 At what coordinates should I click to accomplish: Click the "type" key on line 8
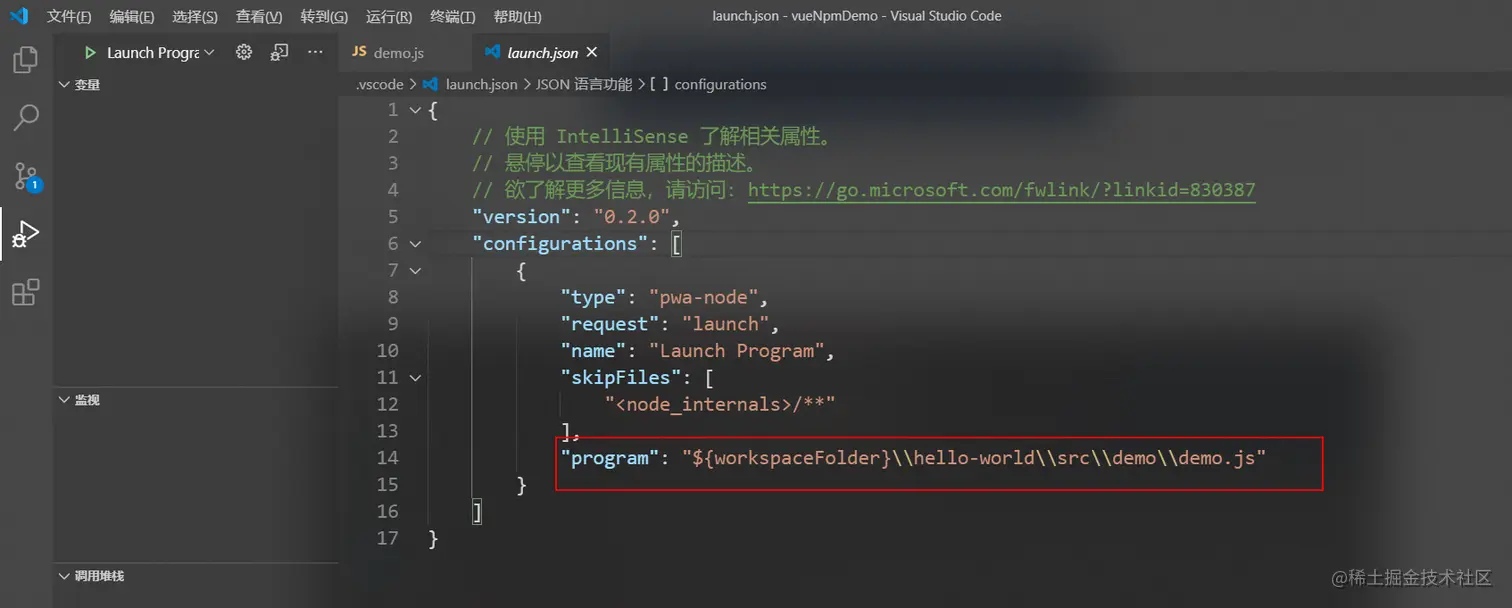(x=594, y=297)
